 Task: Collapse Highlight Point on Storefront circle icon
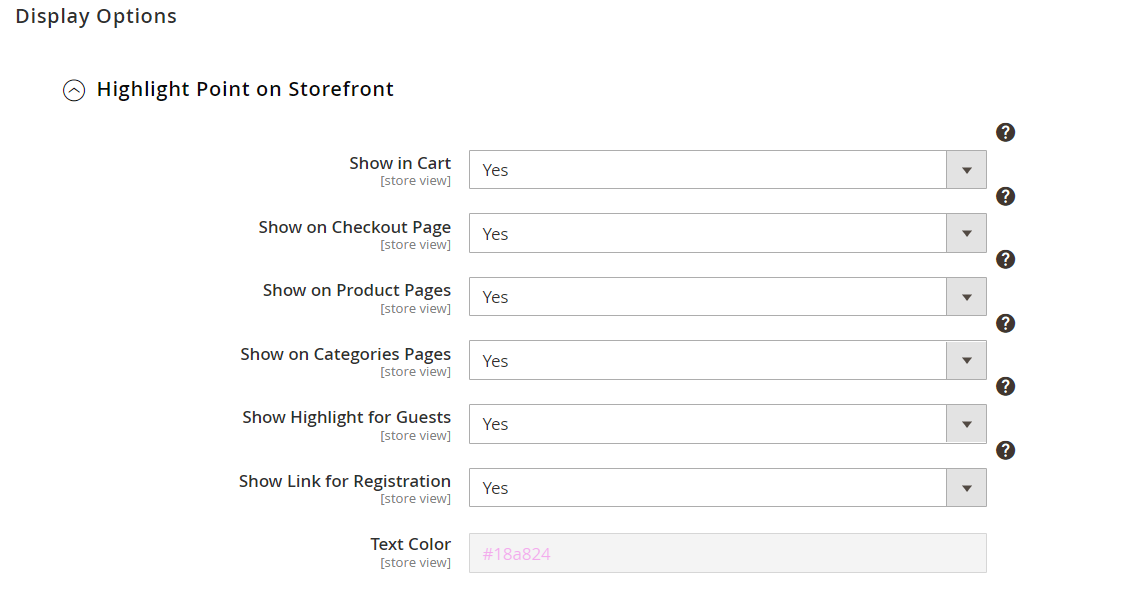[x=74, y=91]
